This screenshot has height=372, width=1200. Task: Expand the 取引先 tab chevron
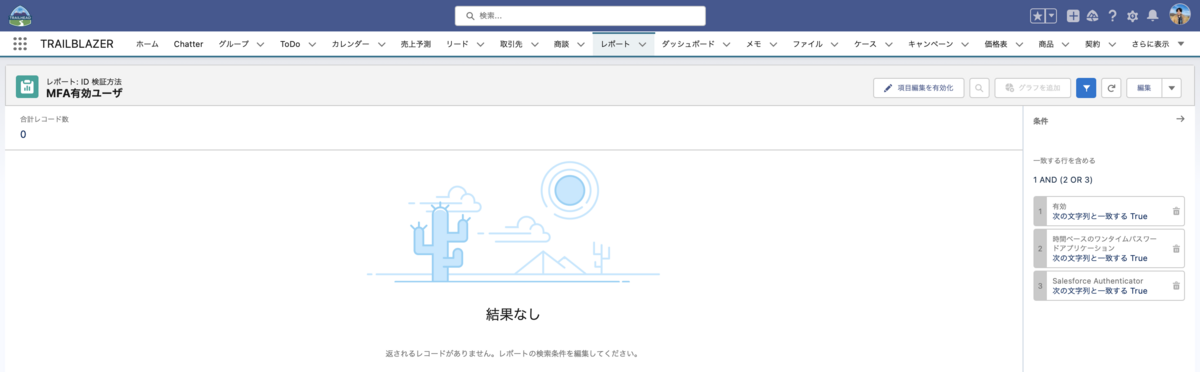pyautogui.click(x=534, y=45)
